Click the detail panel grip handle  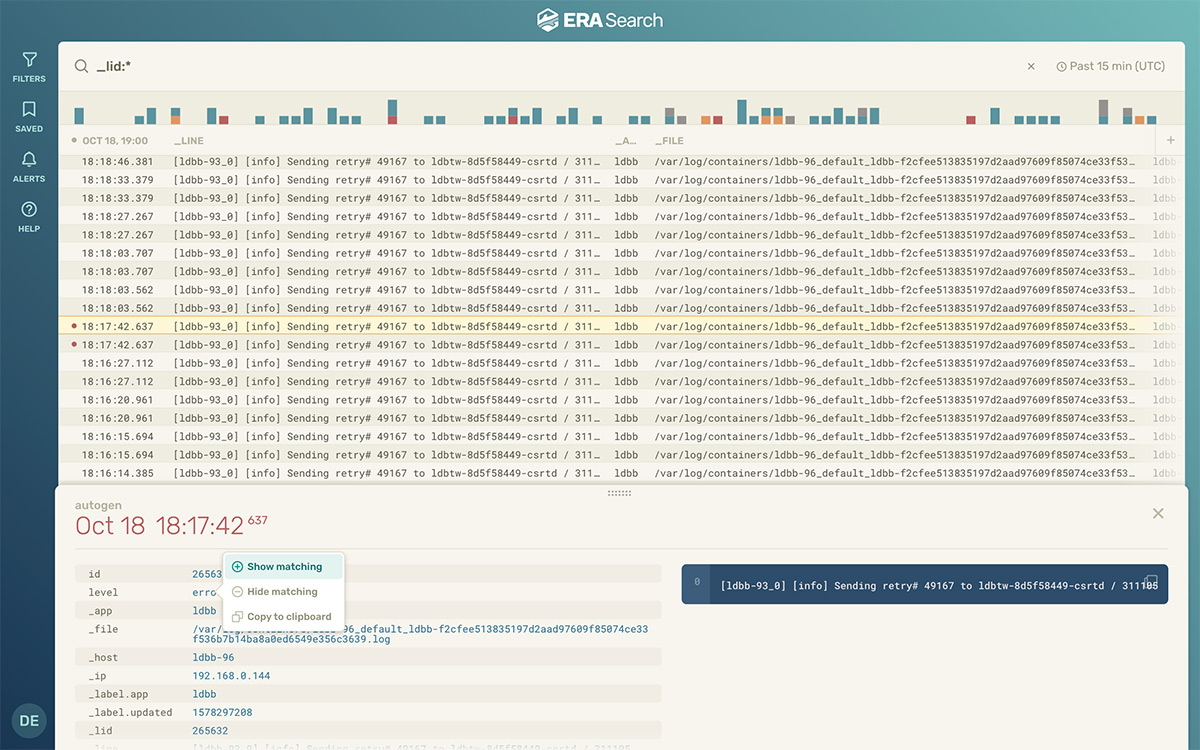(x=620, y=493)
